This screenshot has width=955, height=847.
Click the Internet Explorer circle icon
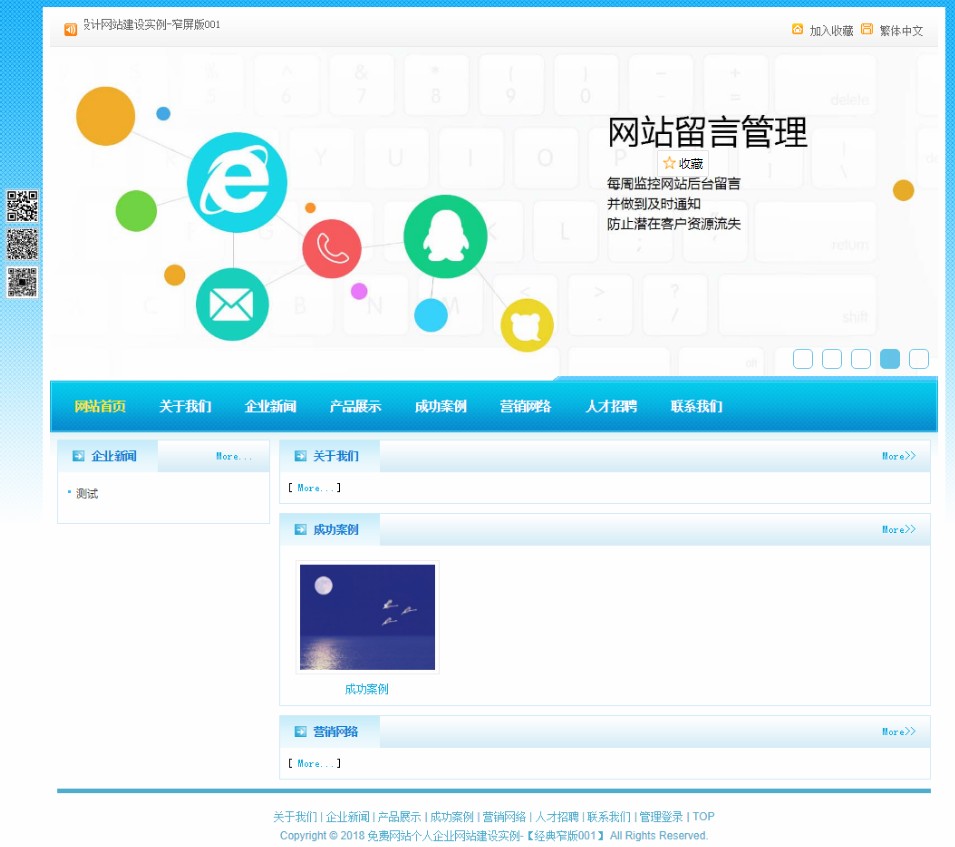click(237, 182)
